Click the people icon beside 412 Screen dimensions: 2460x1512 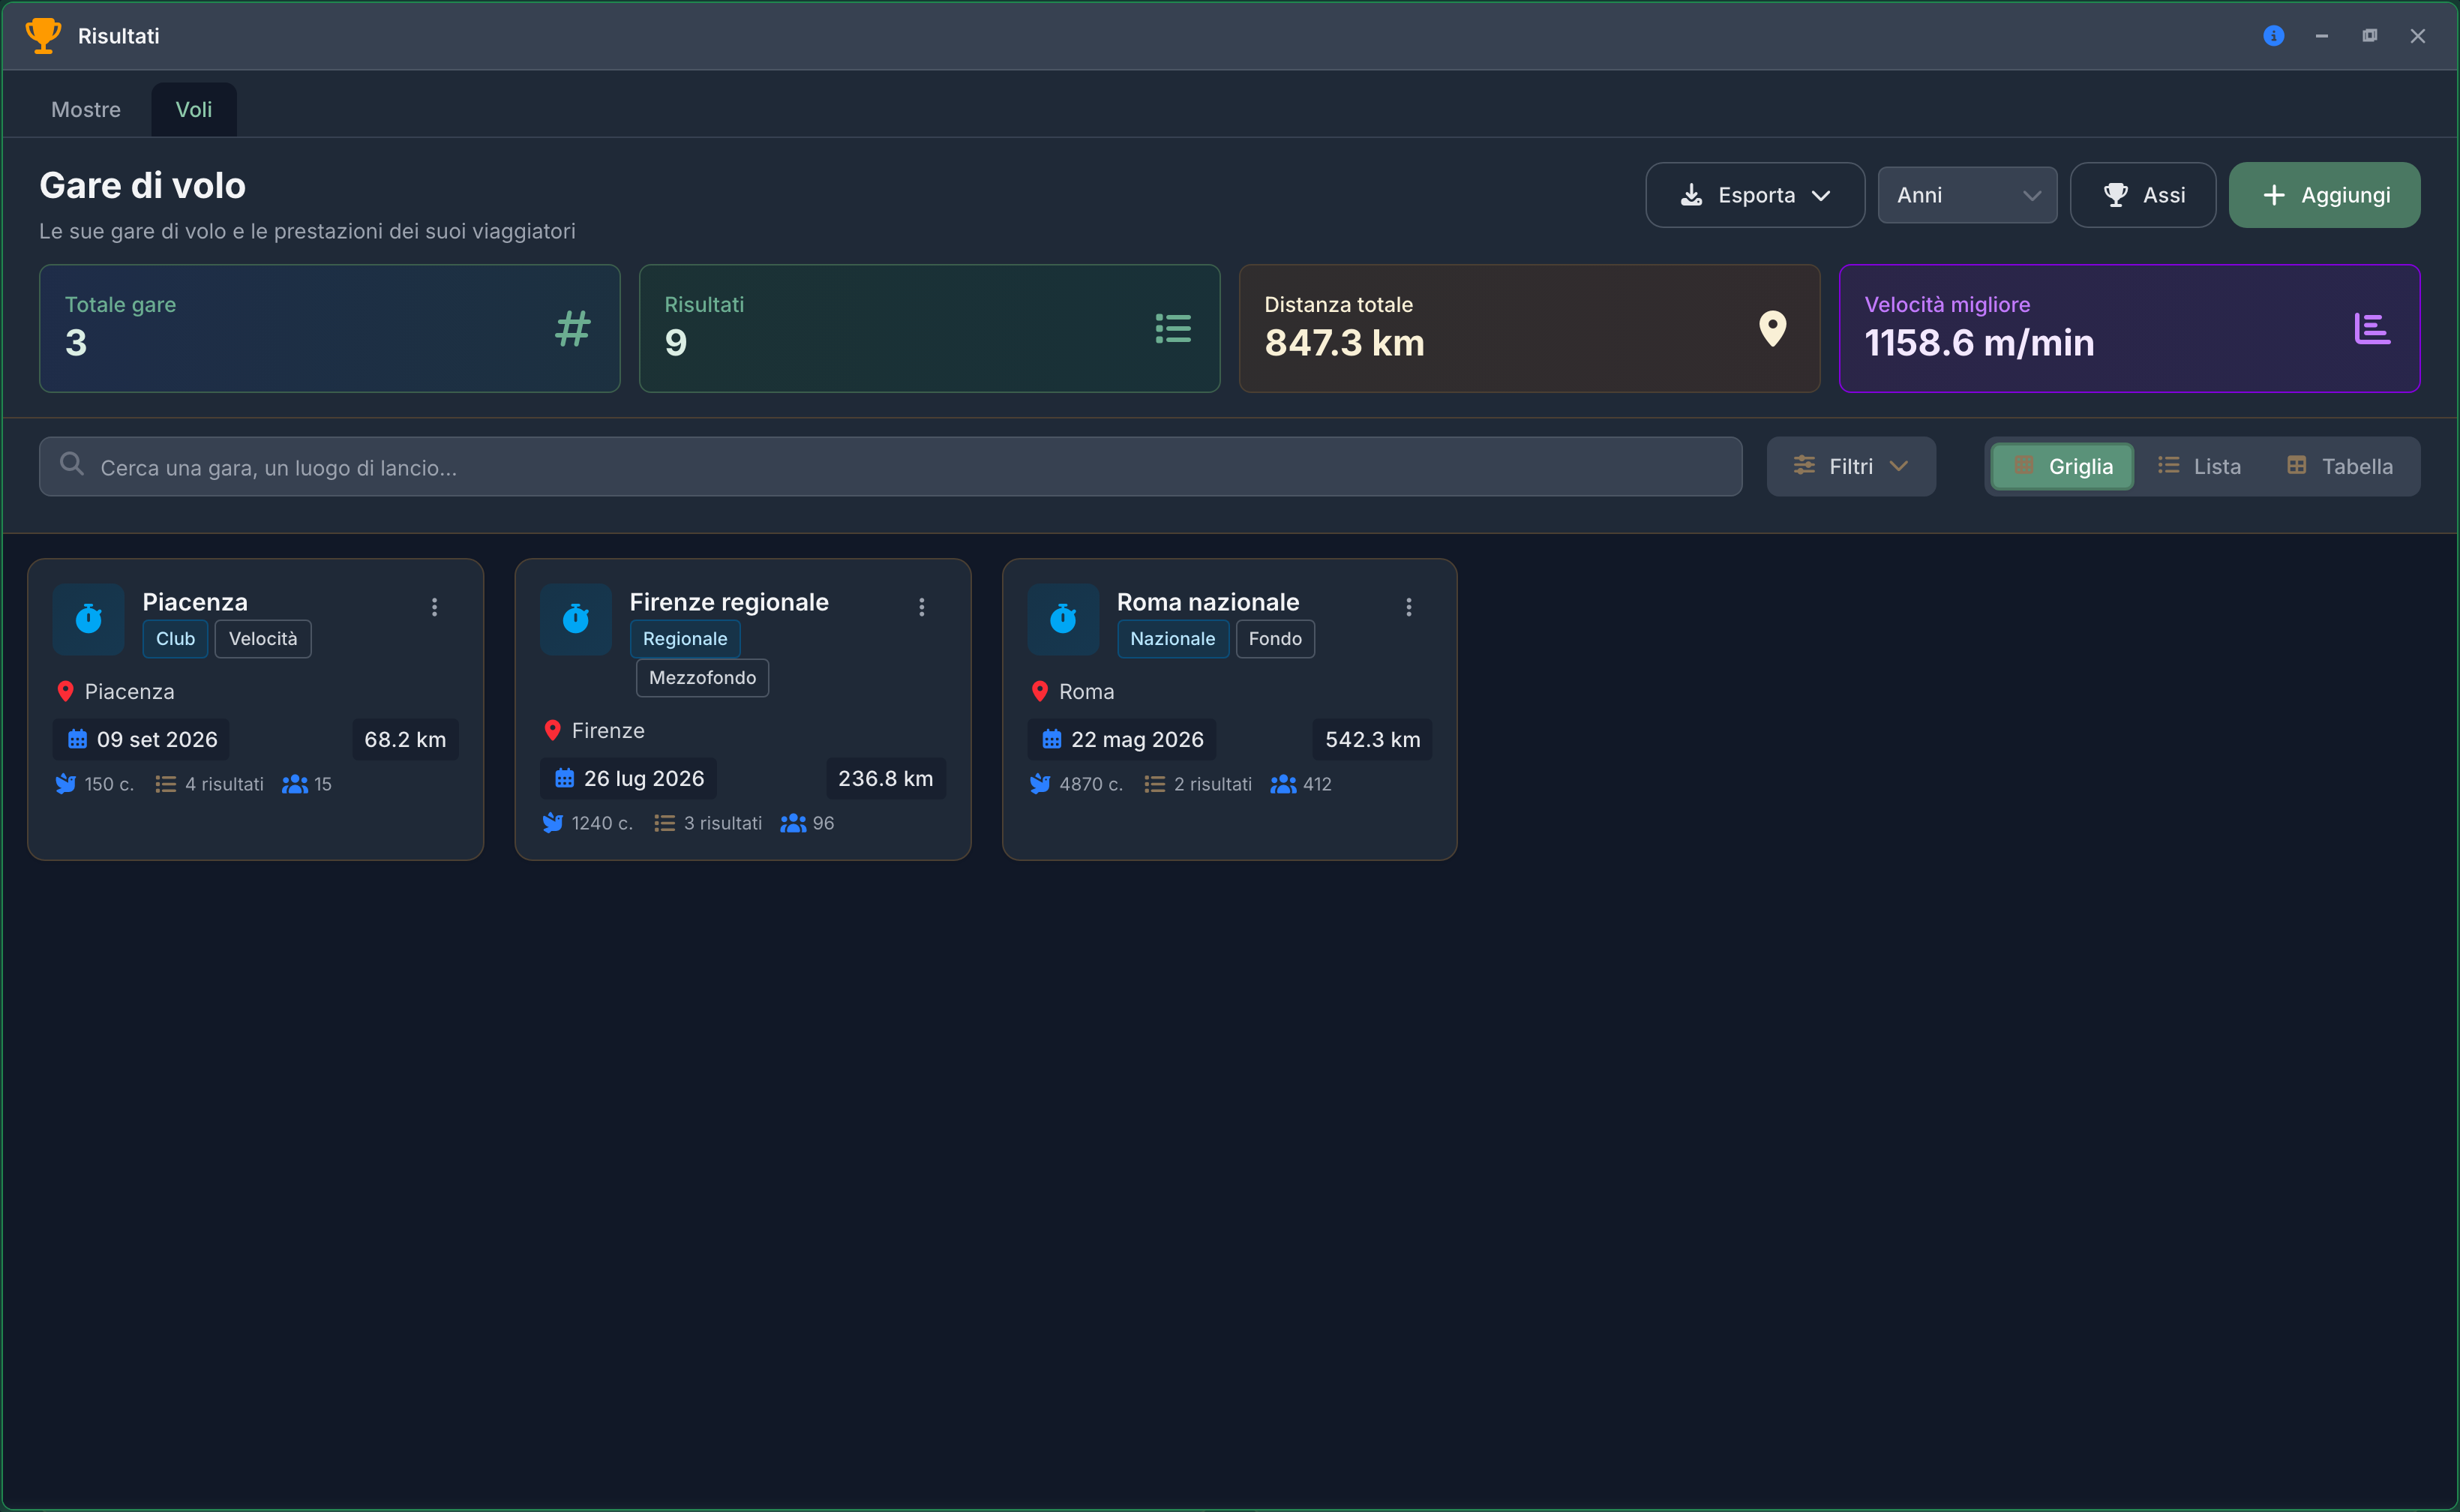pyautogui.click(x=1283, y=784)
